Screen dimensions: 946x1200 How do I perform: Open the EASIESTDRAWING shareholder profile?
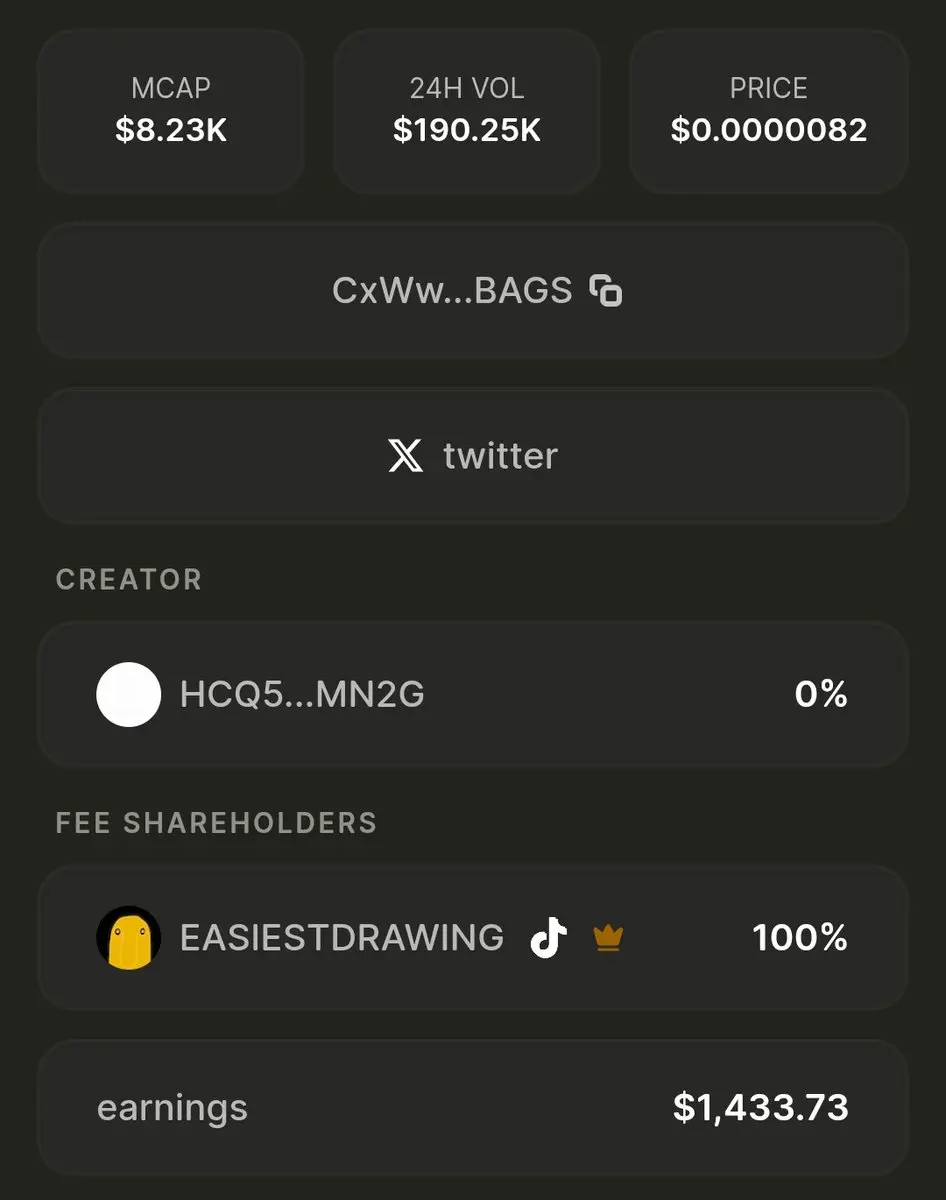[x=473, y=938]
